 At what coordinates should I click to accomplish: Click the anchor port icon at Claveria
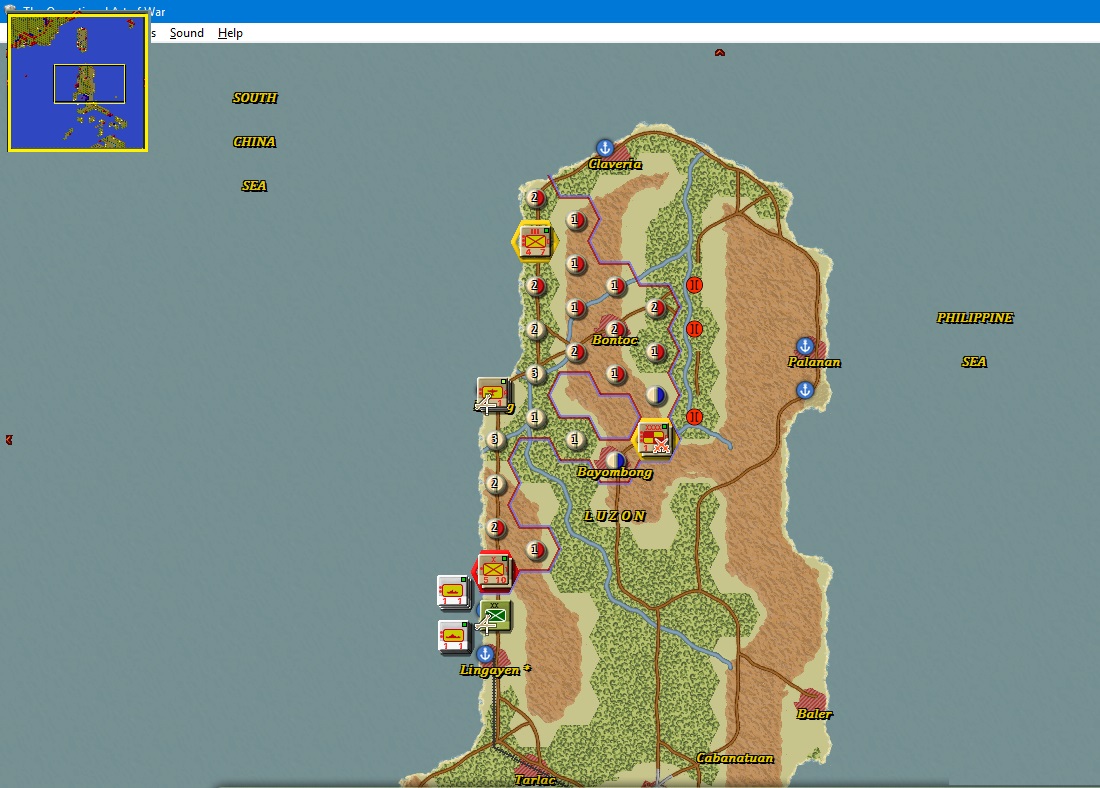(605, 148)
